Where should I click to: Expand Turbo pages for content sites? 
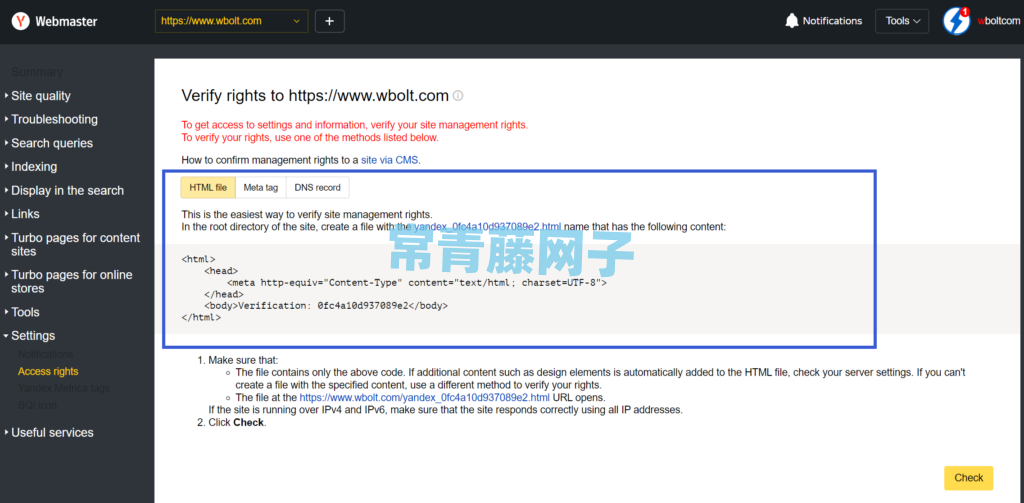point(75,244)
